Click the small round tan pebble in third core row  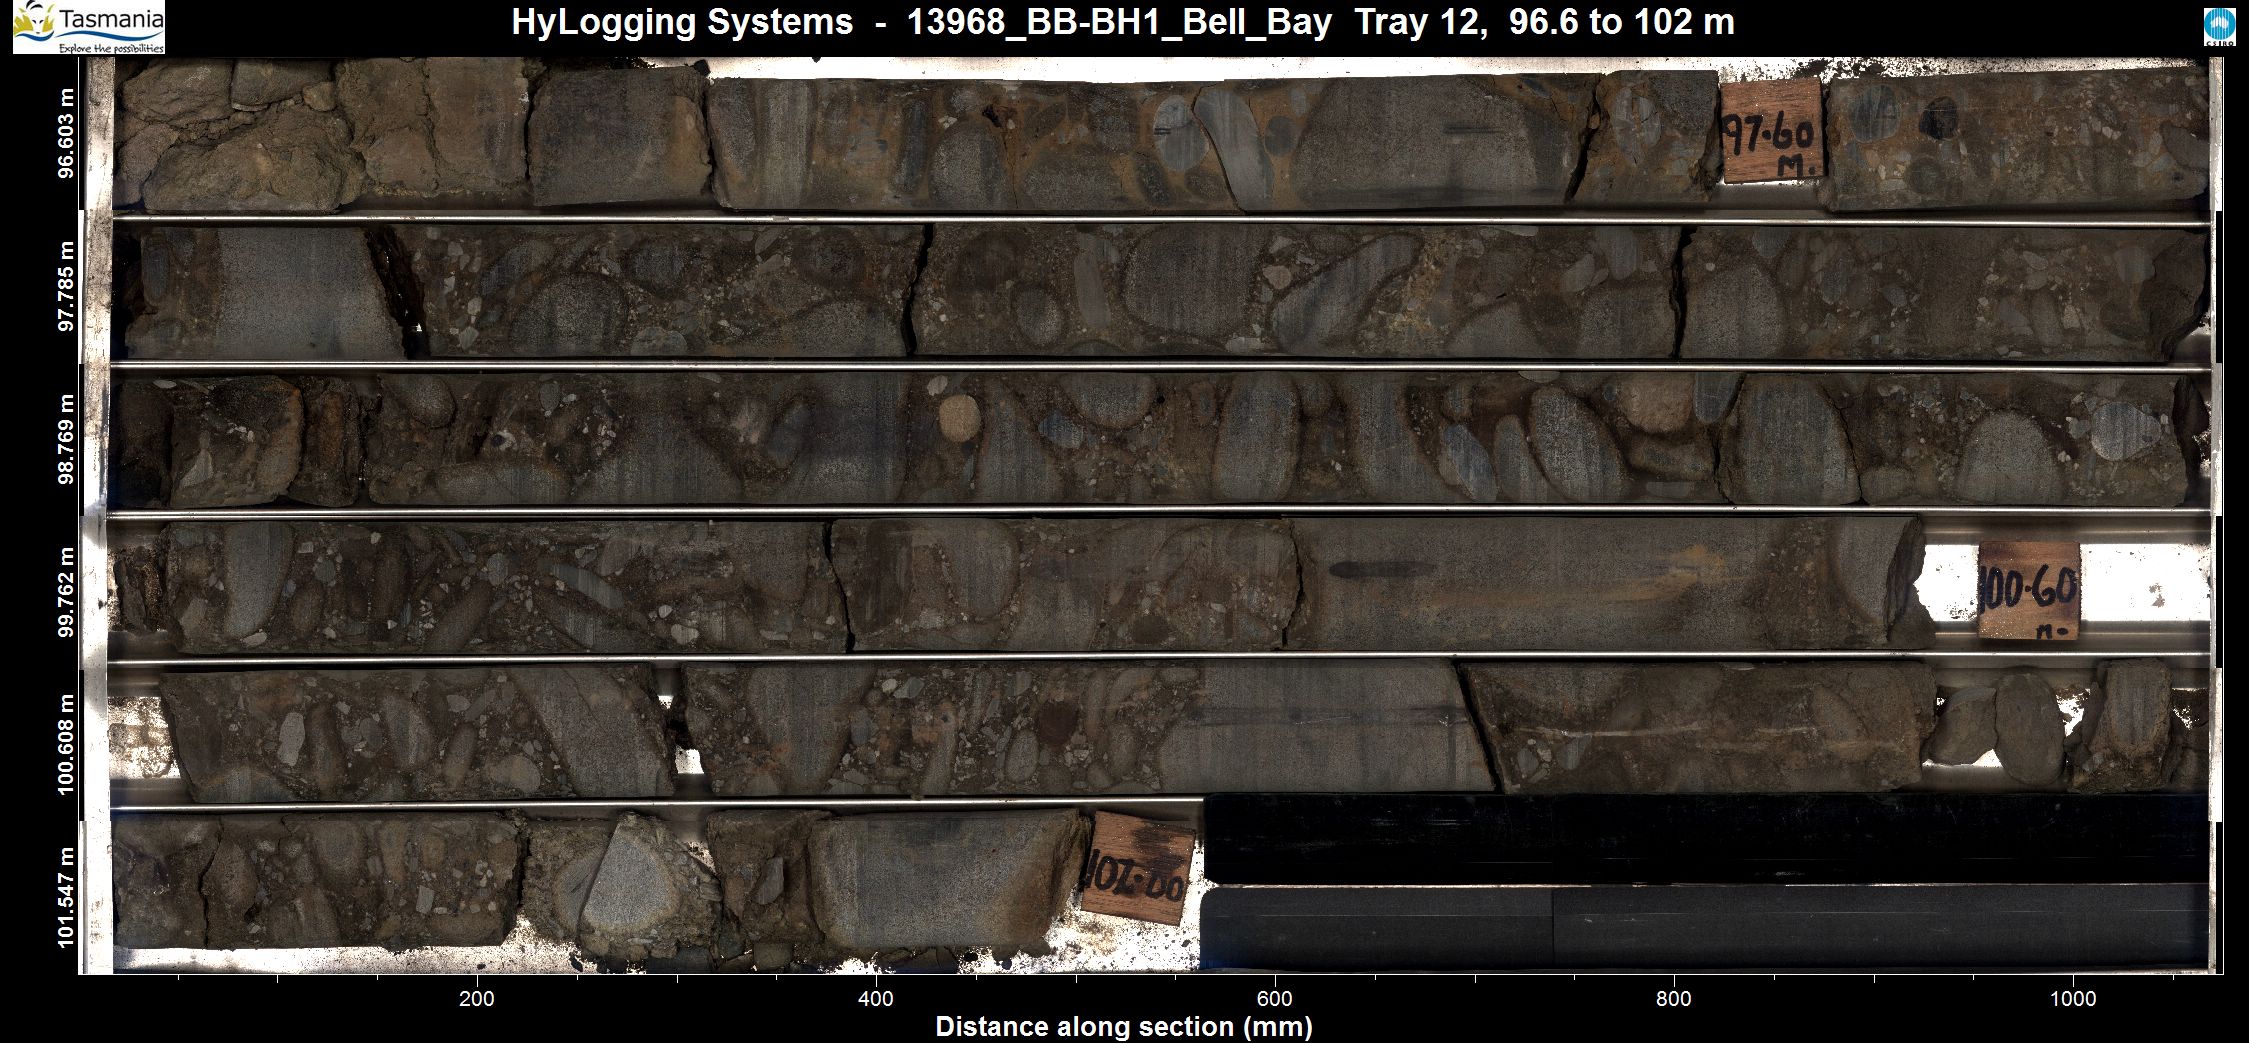(960, 415)
